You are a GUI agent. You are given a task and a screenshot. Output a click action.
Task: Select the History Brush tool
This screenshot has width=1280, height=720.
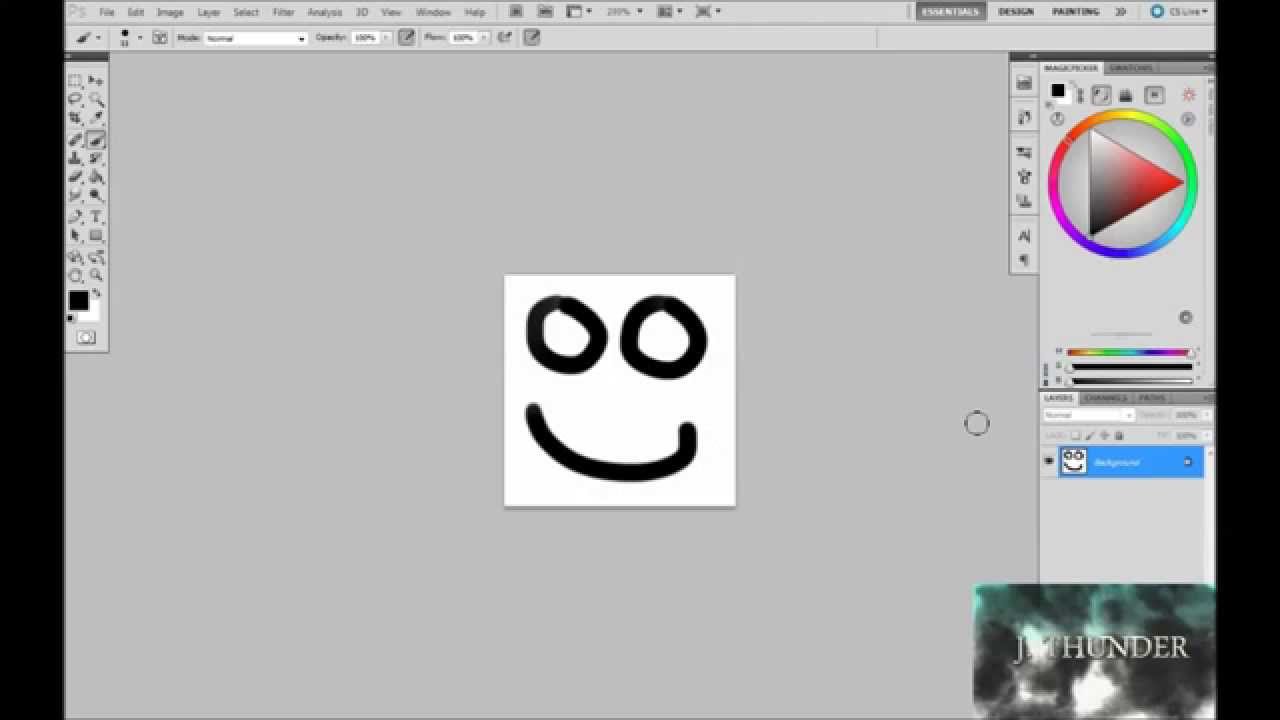click(96, 159)
